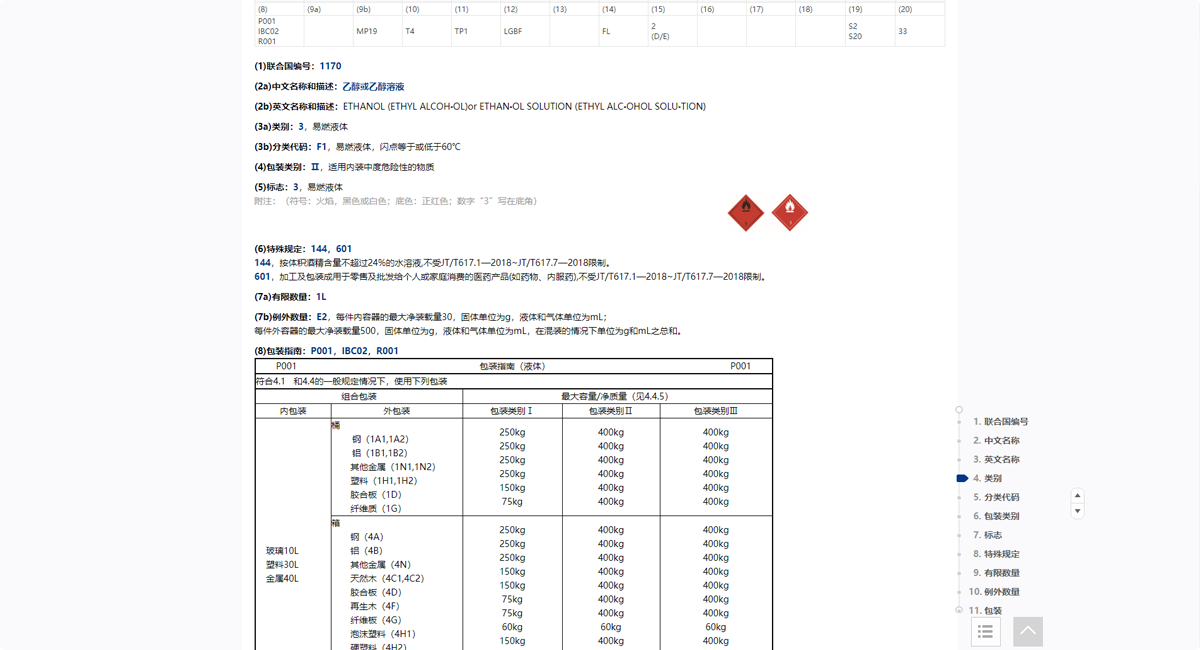Click the 天然木 (4C1,4C2) row
Viewport: 1200px width, 650px height.
click(x=387, y=579)
